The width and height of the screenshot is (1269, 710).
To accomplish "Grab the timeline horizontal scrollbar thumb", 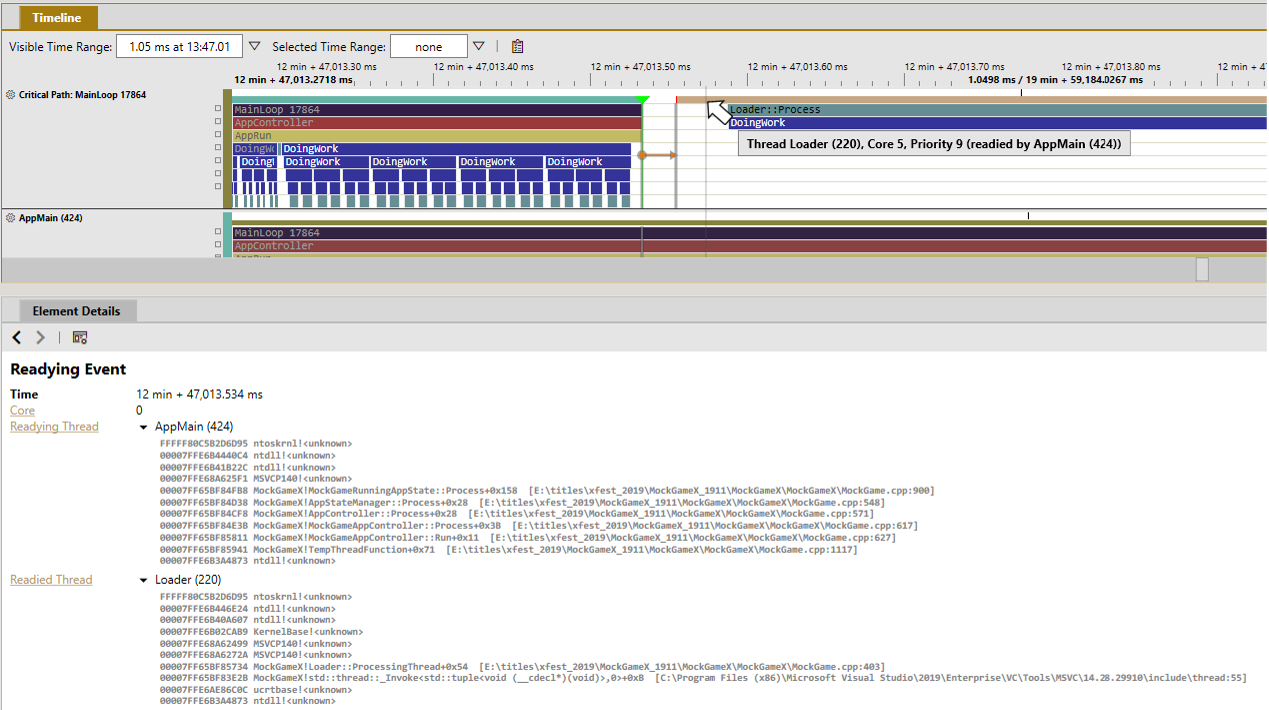I will pyautogui.click(x=1202, y=269).
